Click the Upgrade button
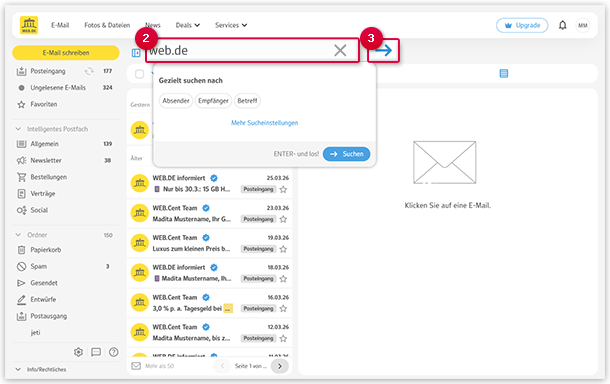 [x=522, y=25]
